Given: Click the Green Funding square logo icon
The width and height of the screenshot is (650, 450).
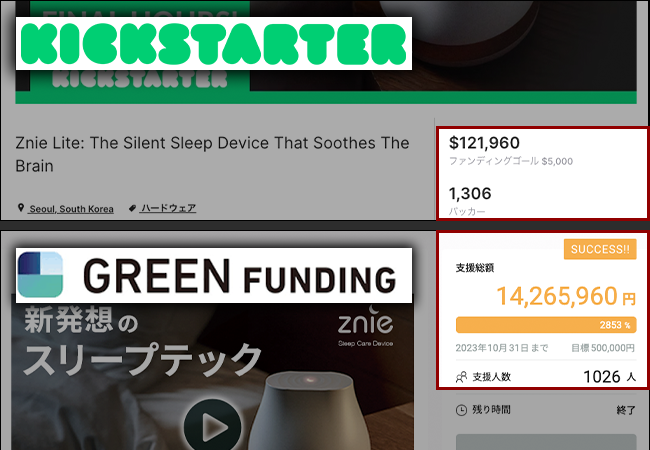Looking at the screenshot, I should (x=40, y=274).
